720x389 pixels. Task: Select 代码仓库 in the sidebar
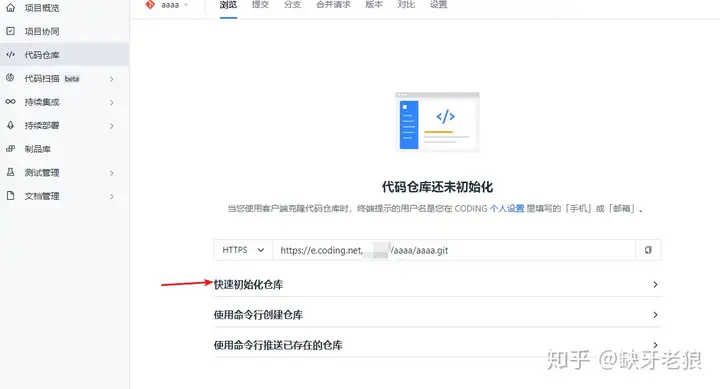(x=64, y=55)
